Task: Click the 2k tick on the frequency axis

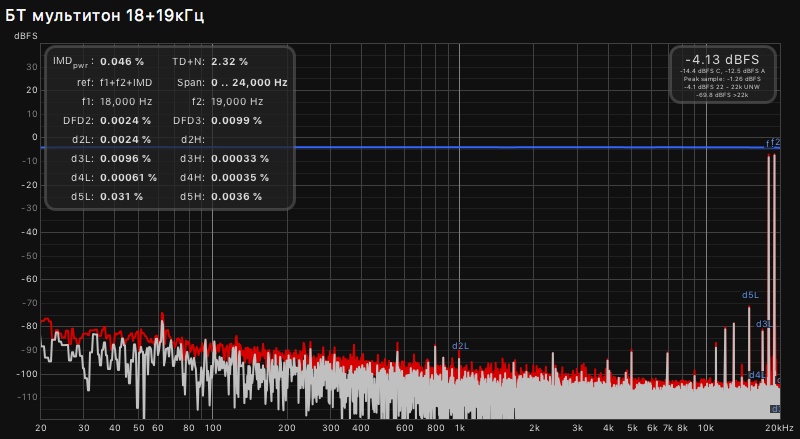Action: point(534,428)
